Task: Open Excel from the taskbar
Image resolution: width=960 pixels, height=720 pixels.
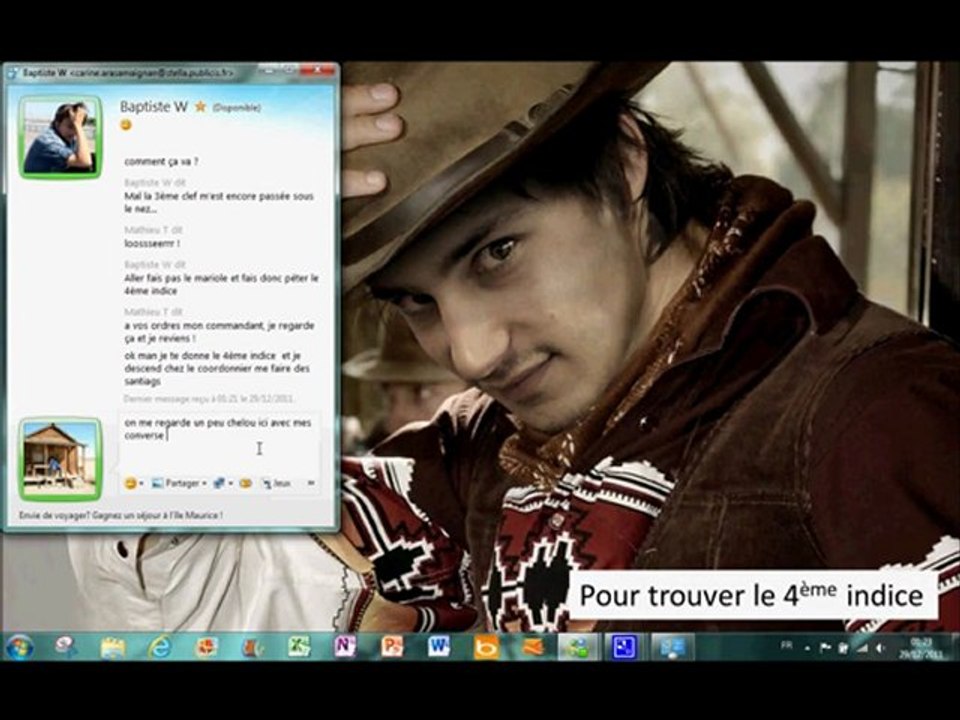Action: click(x=299, y=647)
